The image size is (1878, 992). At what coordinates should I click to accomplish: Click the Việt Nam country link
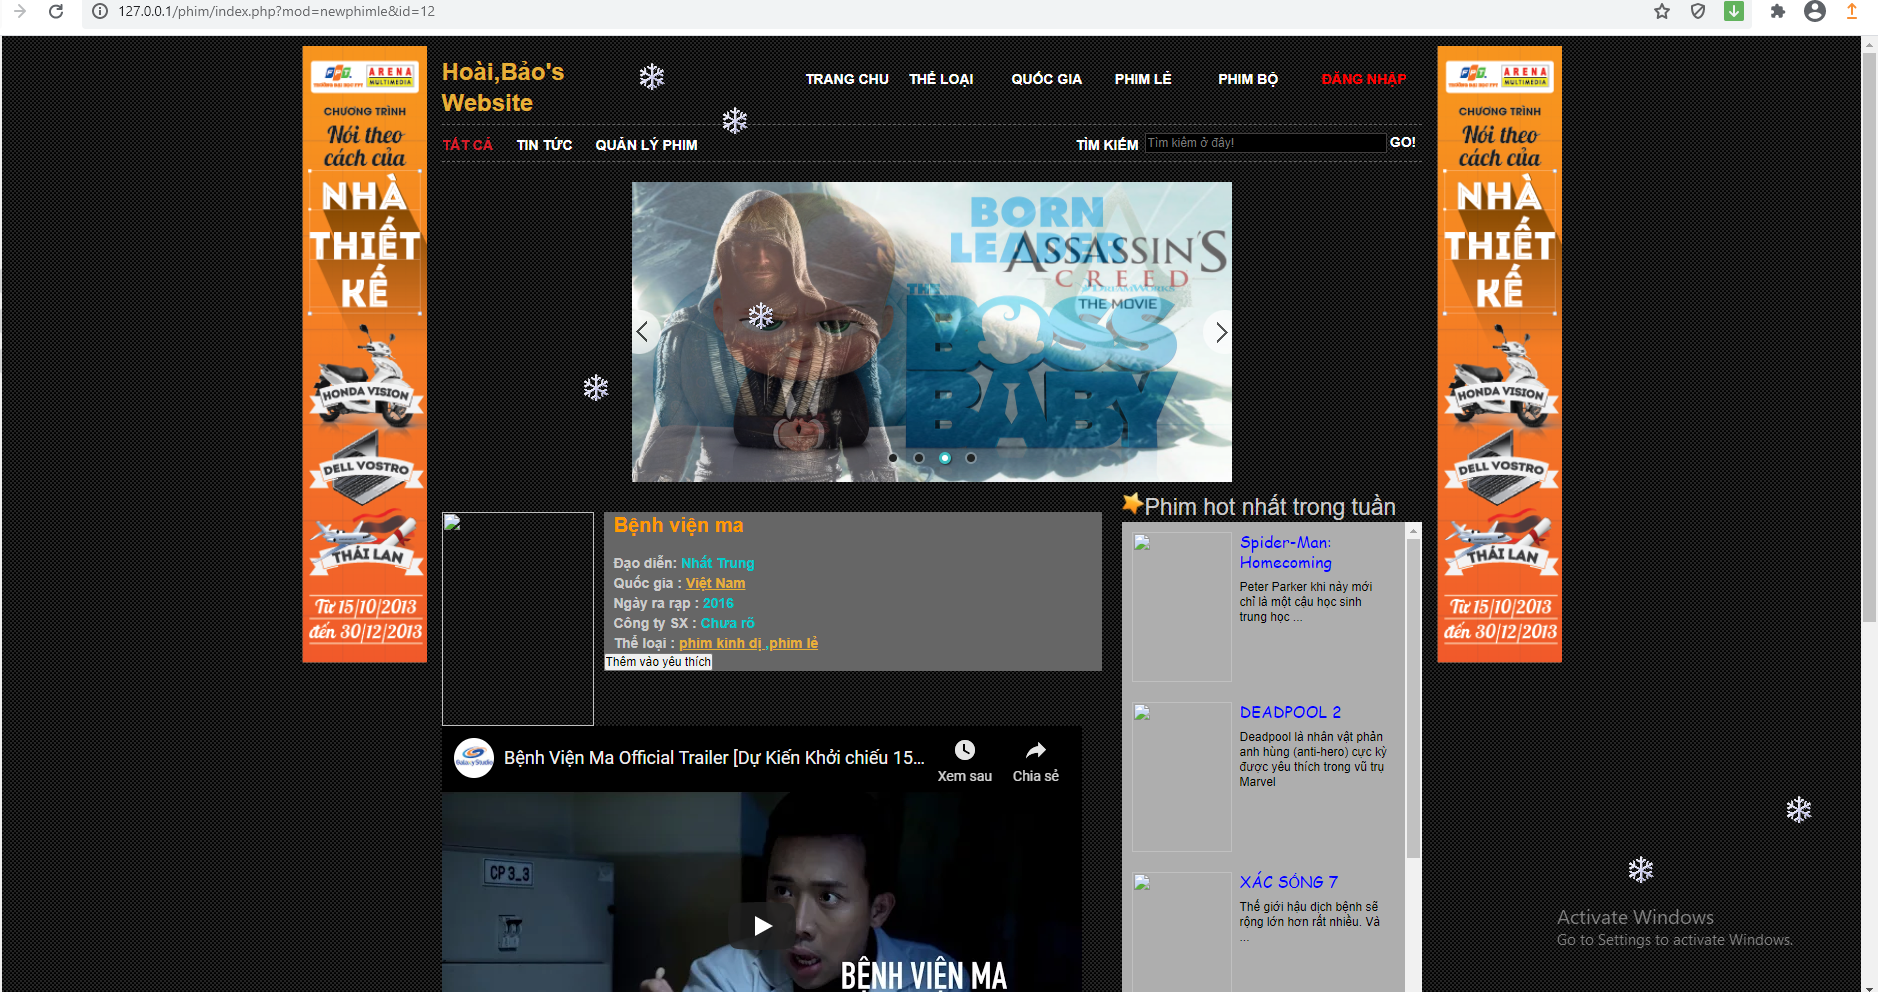[x=715, y=583]
